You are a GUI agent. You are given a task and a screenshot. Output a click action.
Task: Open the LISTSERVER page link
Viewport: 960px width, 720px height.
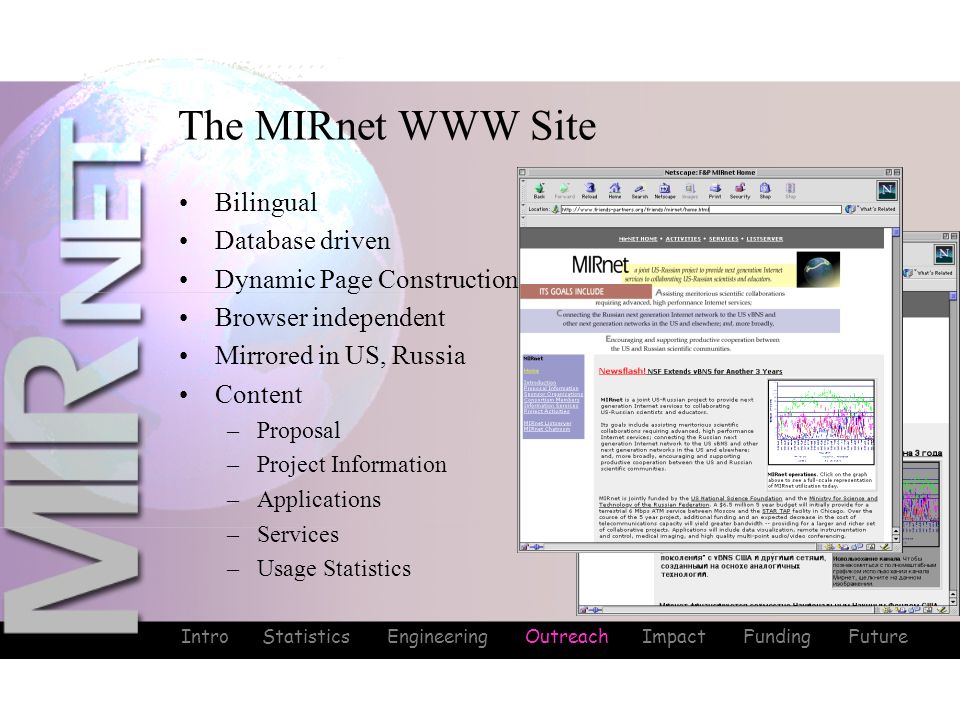765,239
